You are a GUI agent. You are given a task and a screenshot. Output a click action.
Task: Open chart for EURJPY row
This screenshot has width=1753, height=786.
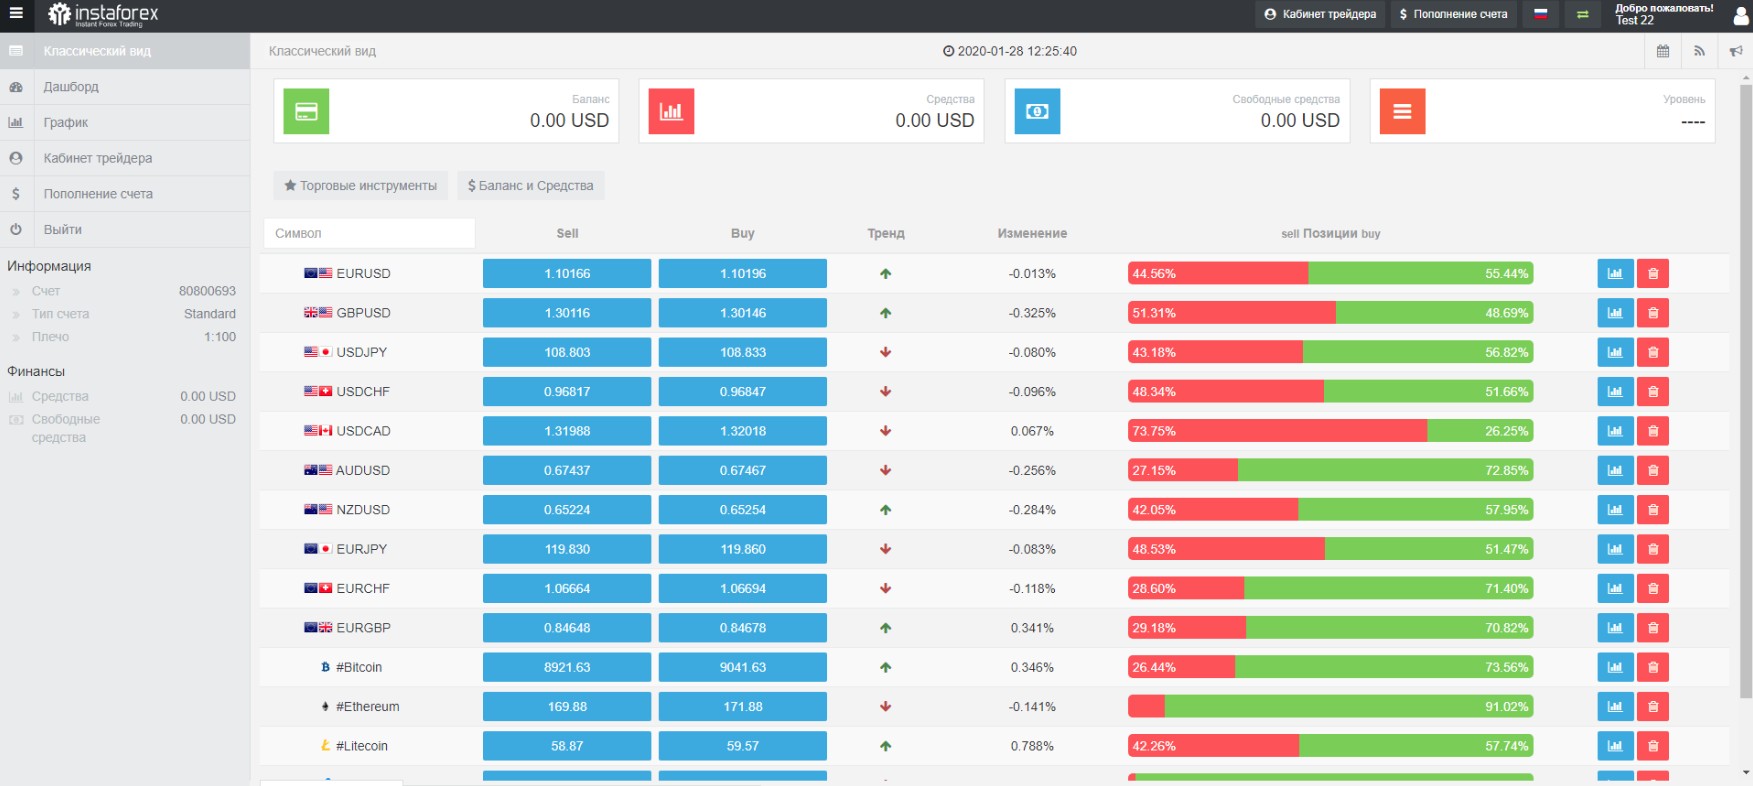coord(1615,549)
